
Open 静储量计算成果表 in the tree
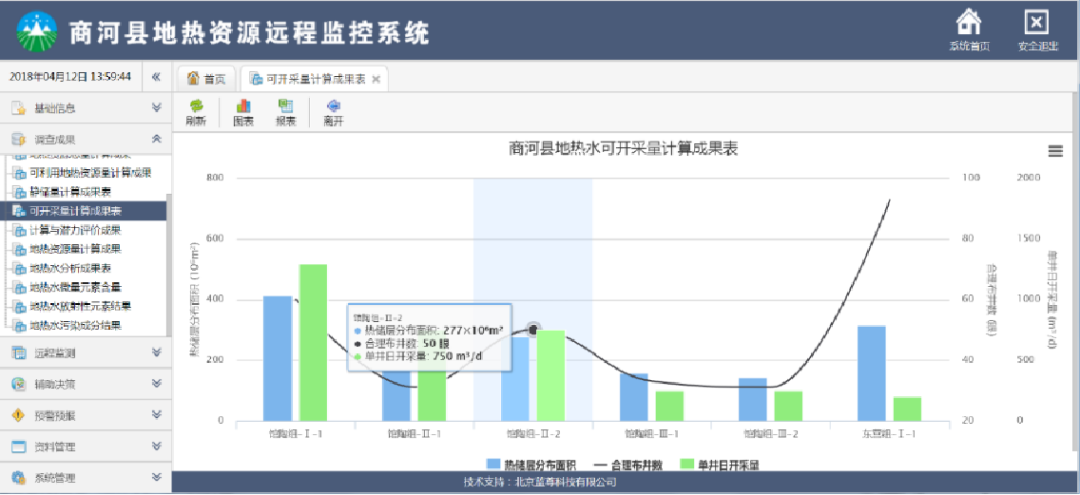pos(71,191)
